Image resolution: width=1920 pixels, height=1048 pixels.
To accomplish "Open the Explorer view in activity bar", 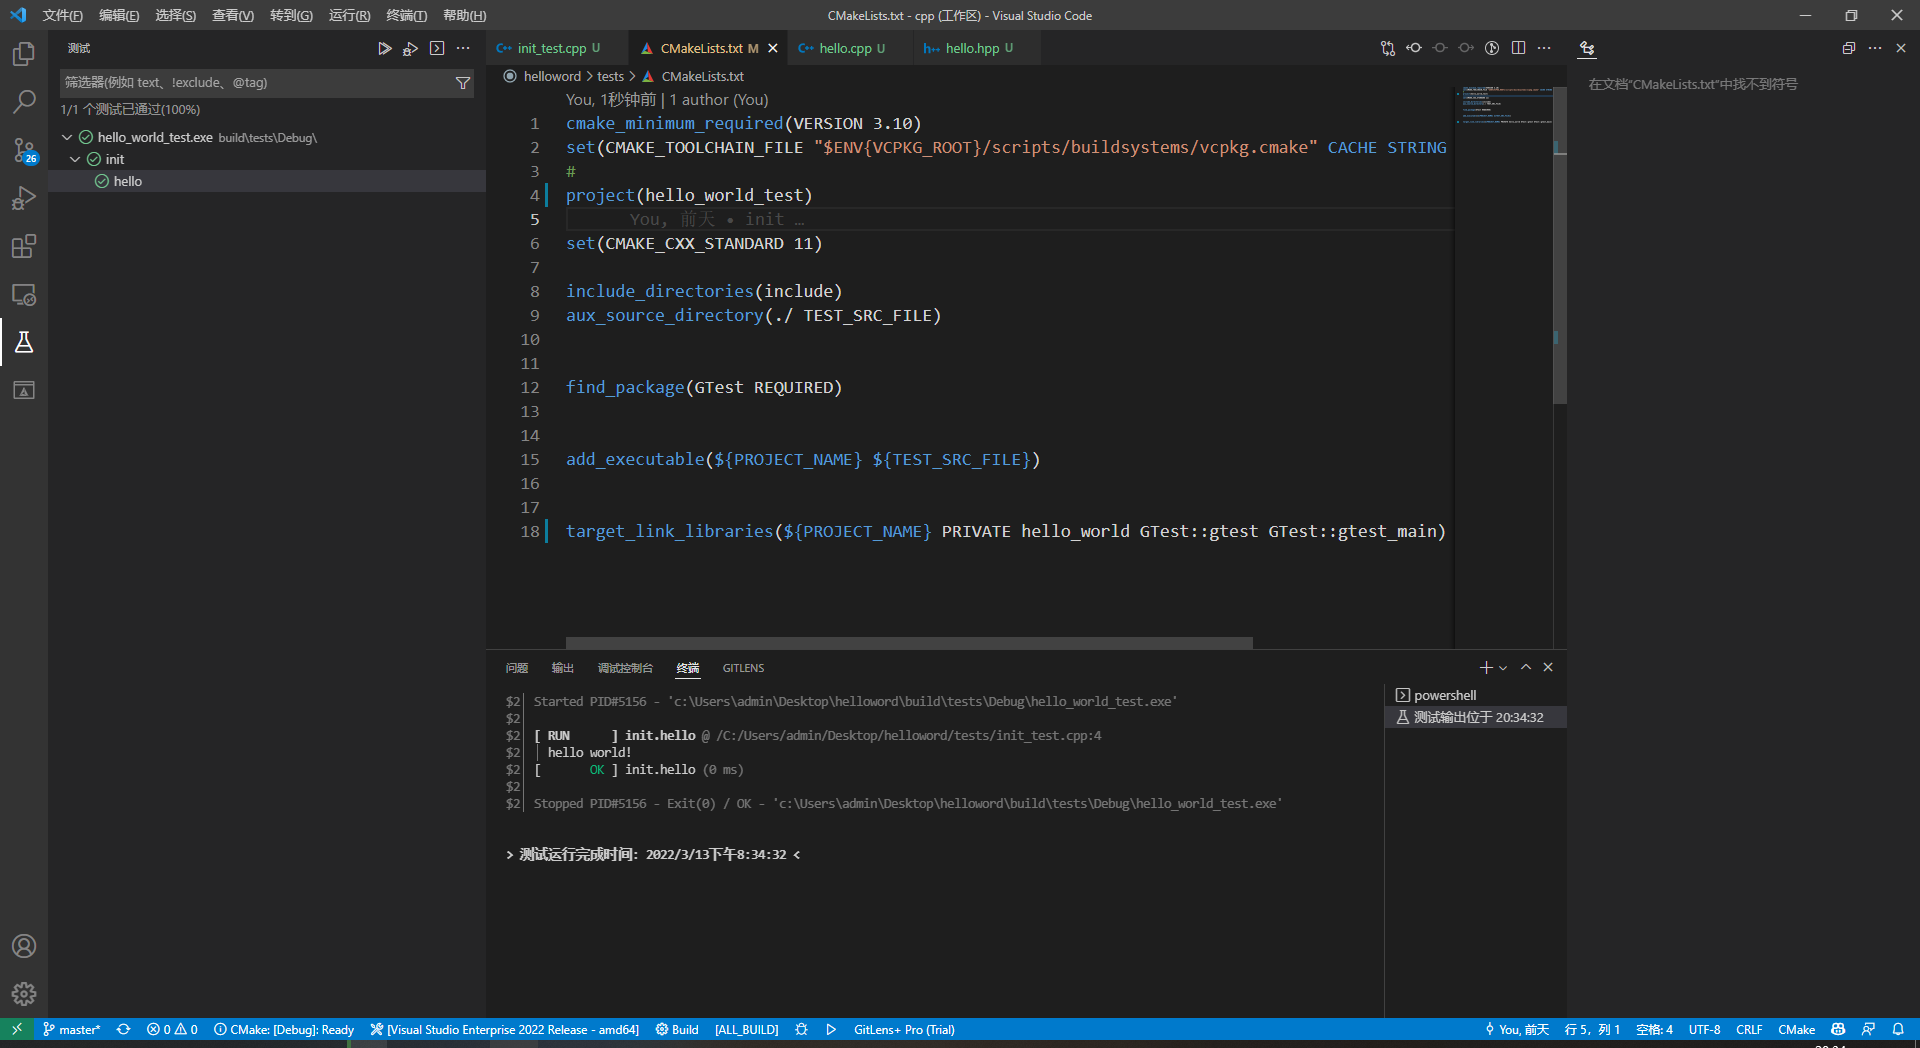I will [x=24, y=53].
